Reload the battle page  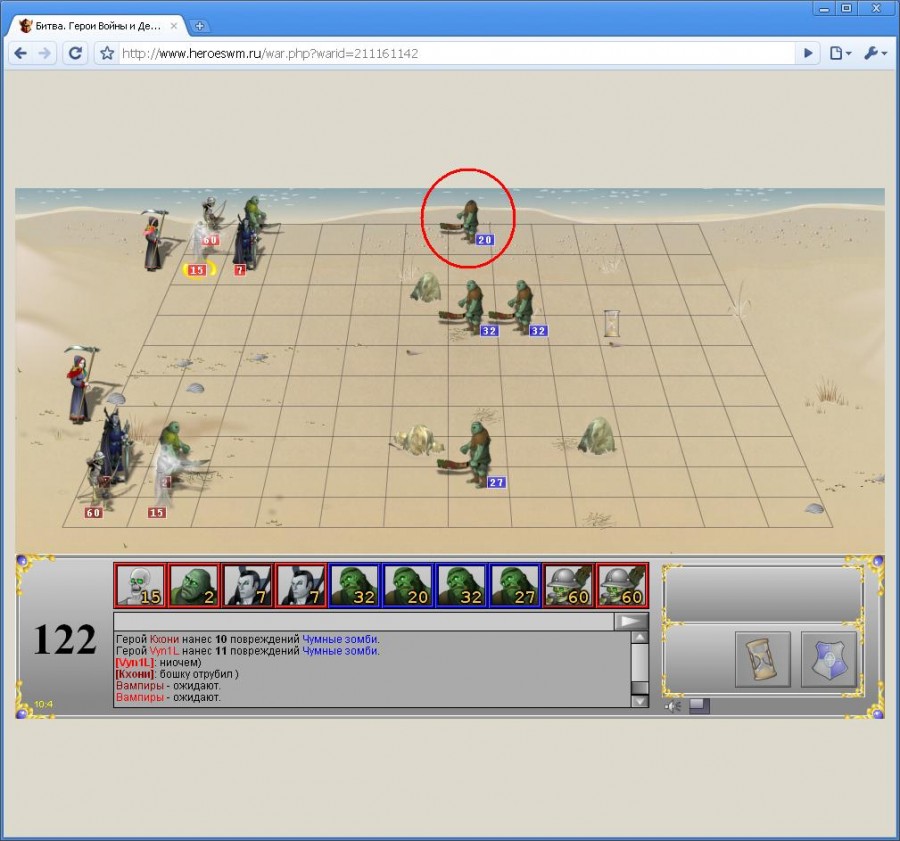click(x=75, y=53)
